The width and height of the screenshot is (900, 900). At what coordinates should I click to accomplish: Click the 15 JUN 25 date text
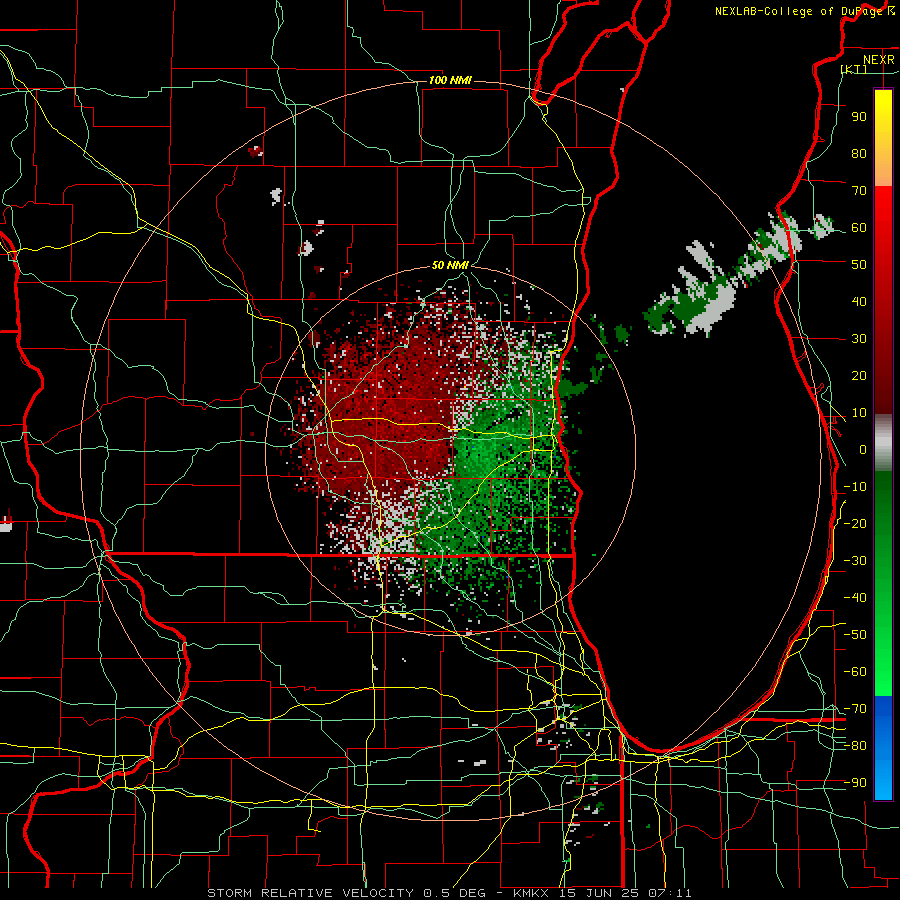tap(600, 893)
